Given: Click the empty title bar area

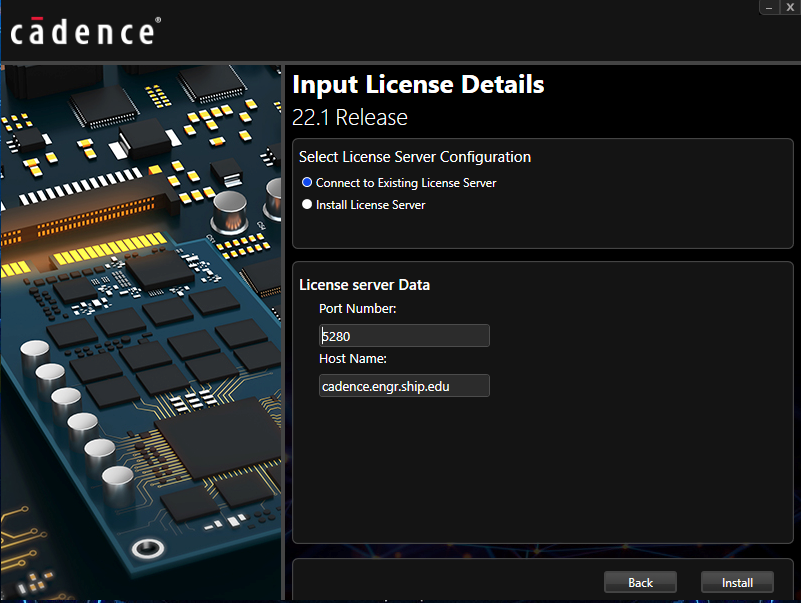Looking at the screenshot, I should click(450, 30).
